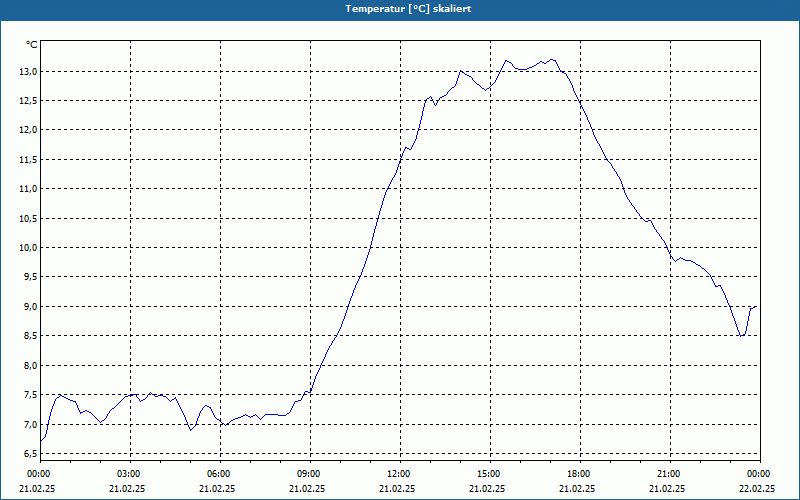This screenshot has height=500, width=800.
Task: Select the 7,5 temperature axis label
Action: 31,395
